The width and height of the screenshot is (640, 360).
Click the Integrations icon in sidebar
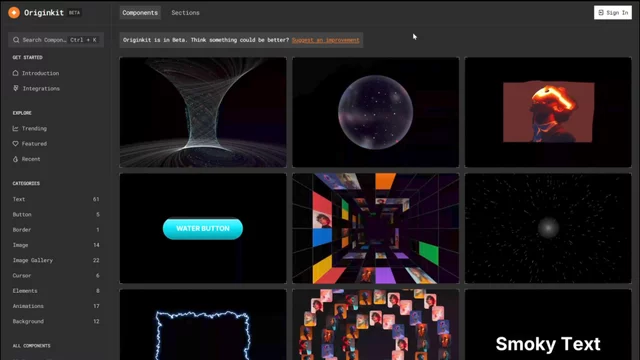16,88
